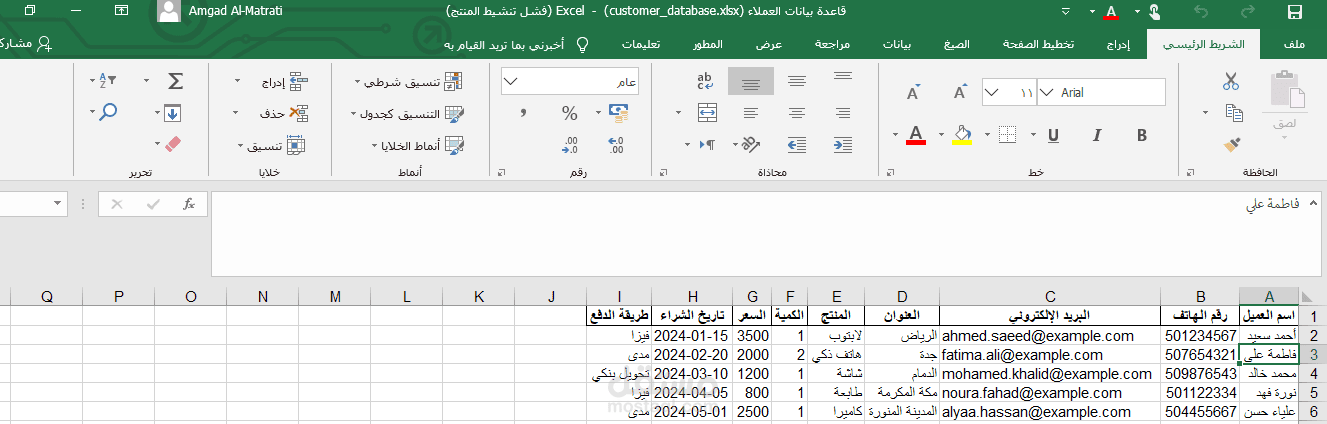Click the Wrap Text icon
This screenshot has width=1327, height=424.
point(705,82)
